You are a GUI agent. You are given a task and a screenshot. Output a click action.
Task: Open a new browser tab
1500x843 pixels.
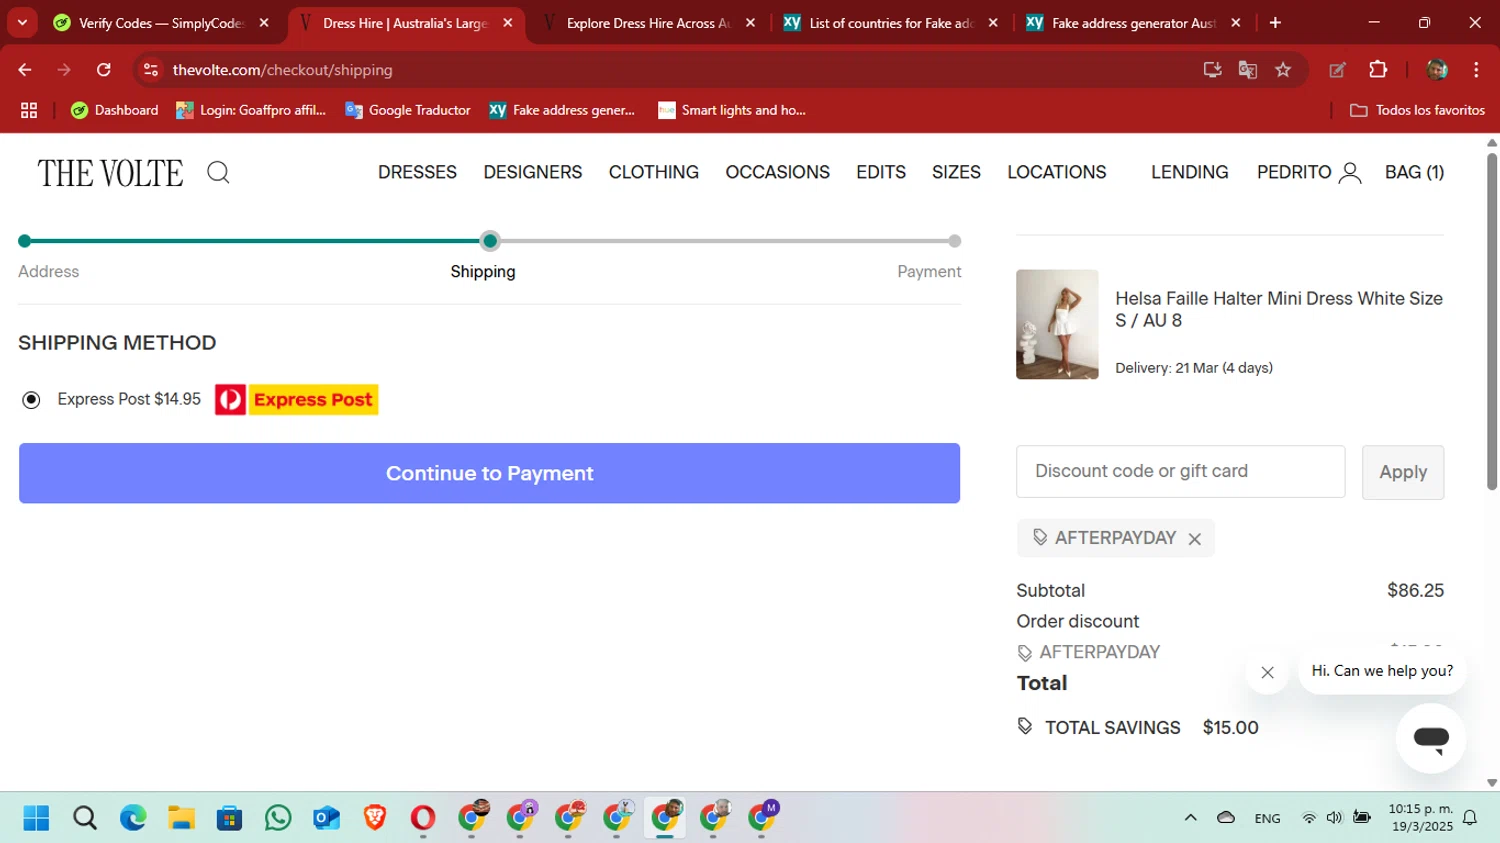tap(1275, 23)
